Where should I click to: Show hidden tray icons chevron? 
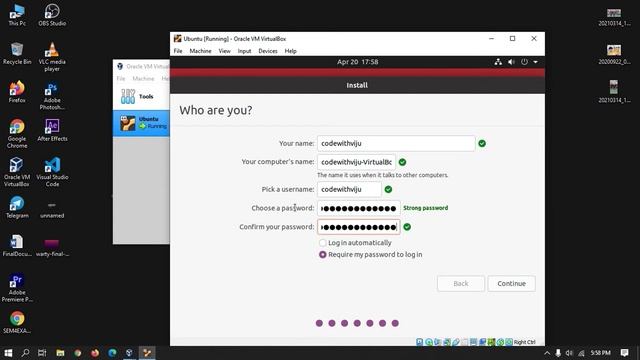[x=547, y=353]
